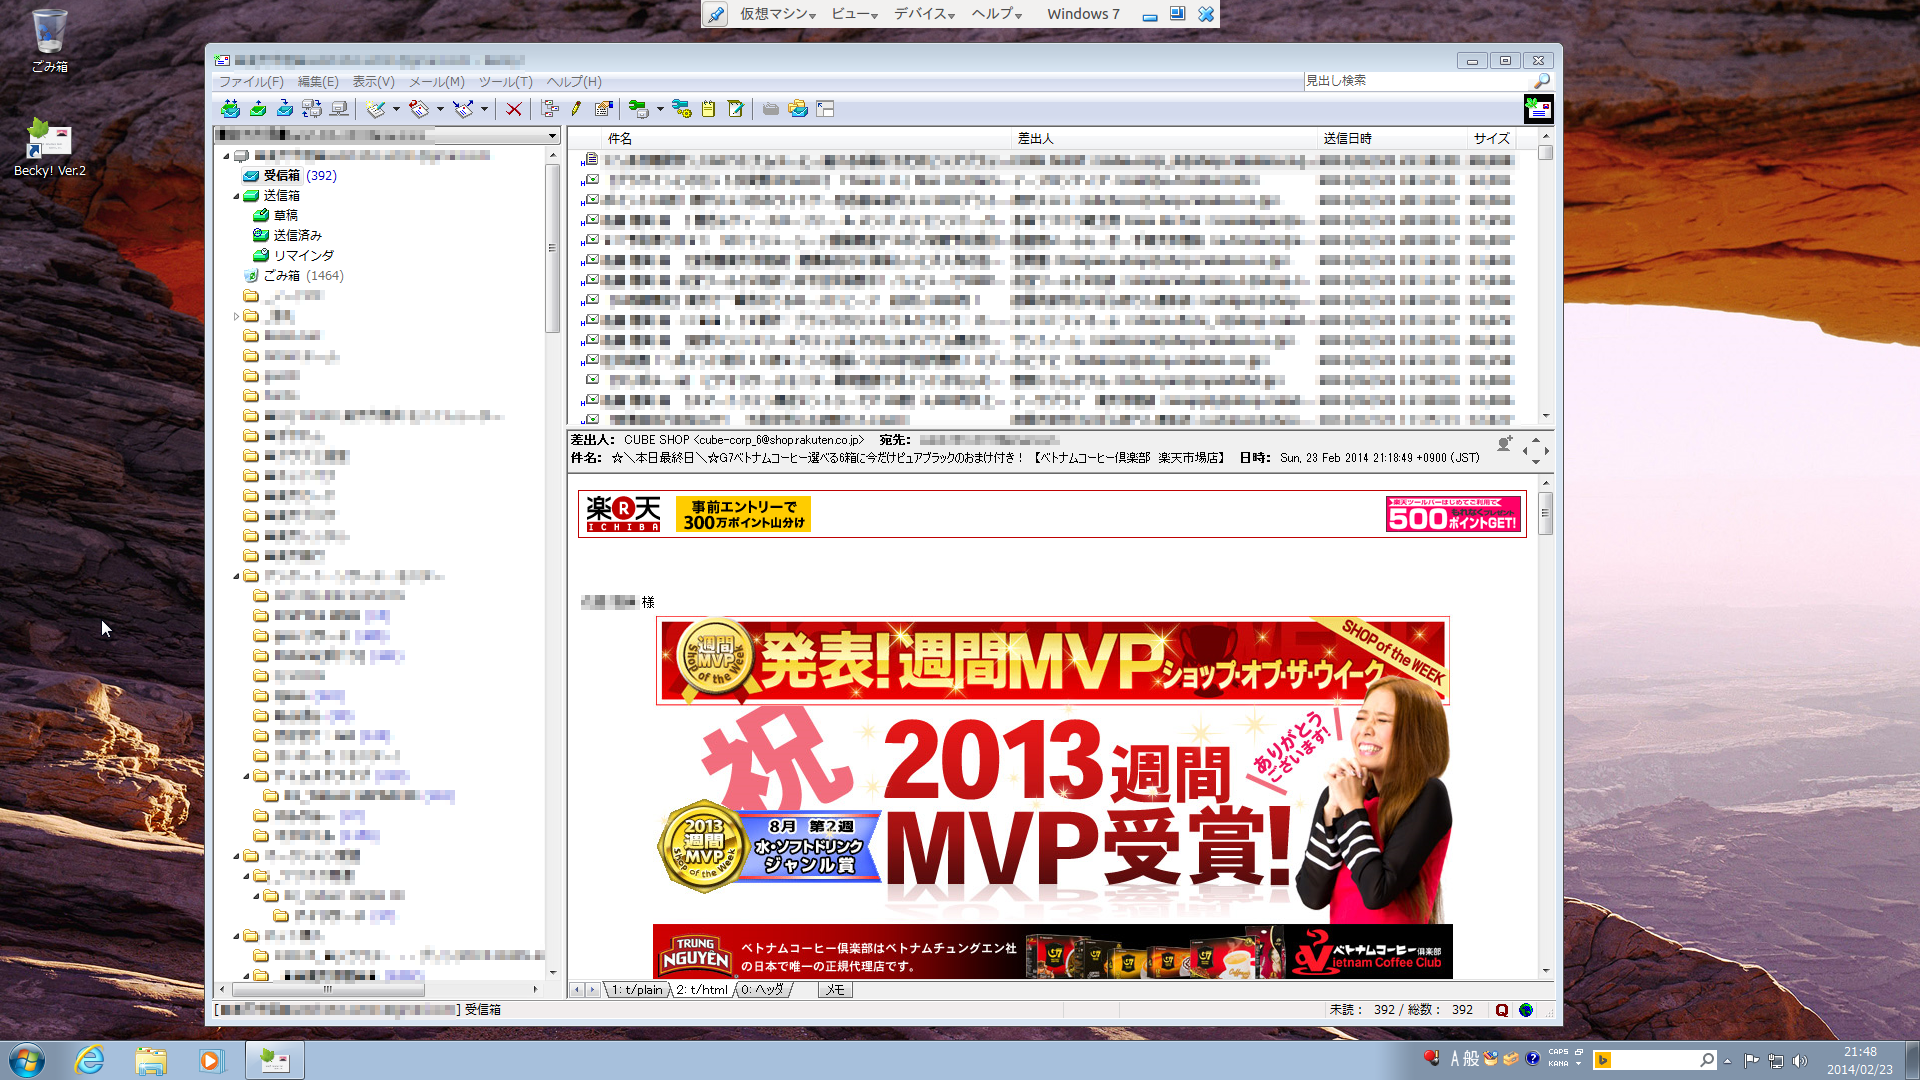Click the folder-with-tray icon in the toolbar
Viewport: 1920px width, 1080px height.
798,109
